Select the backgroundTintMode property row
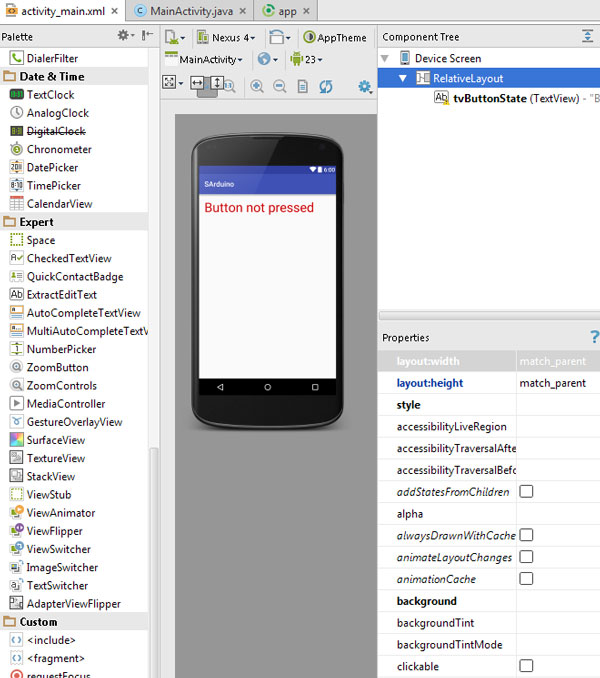Image resolution: width=600 pixels, height=678 pixels. (489, 645)
